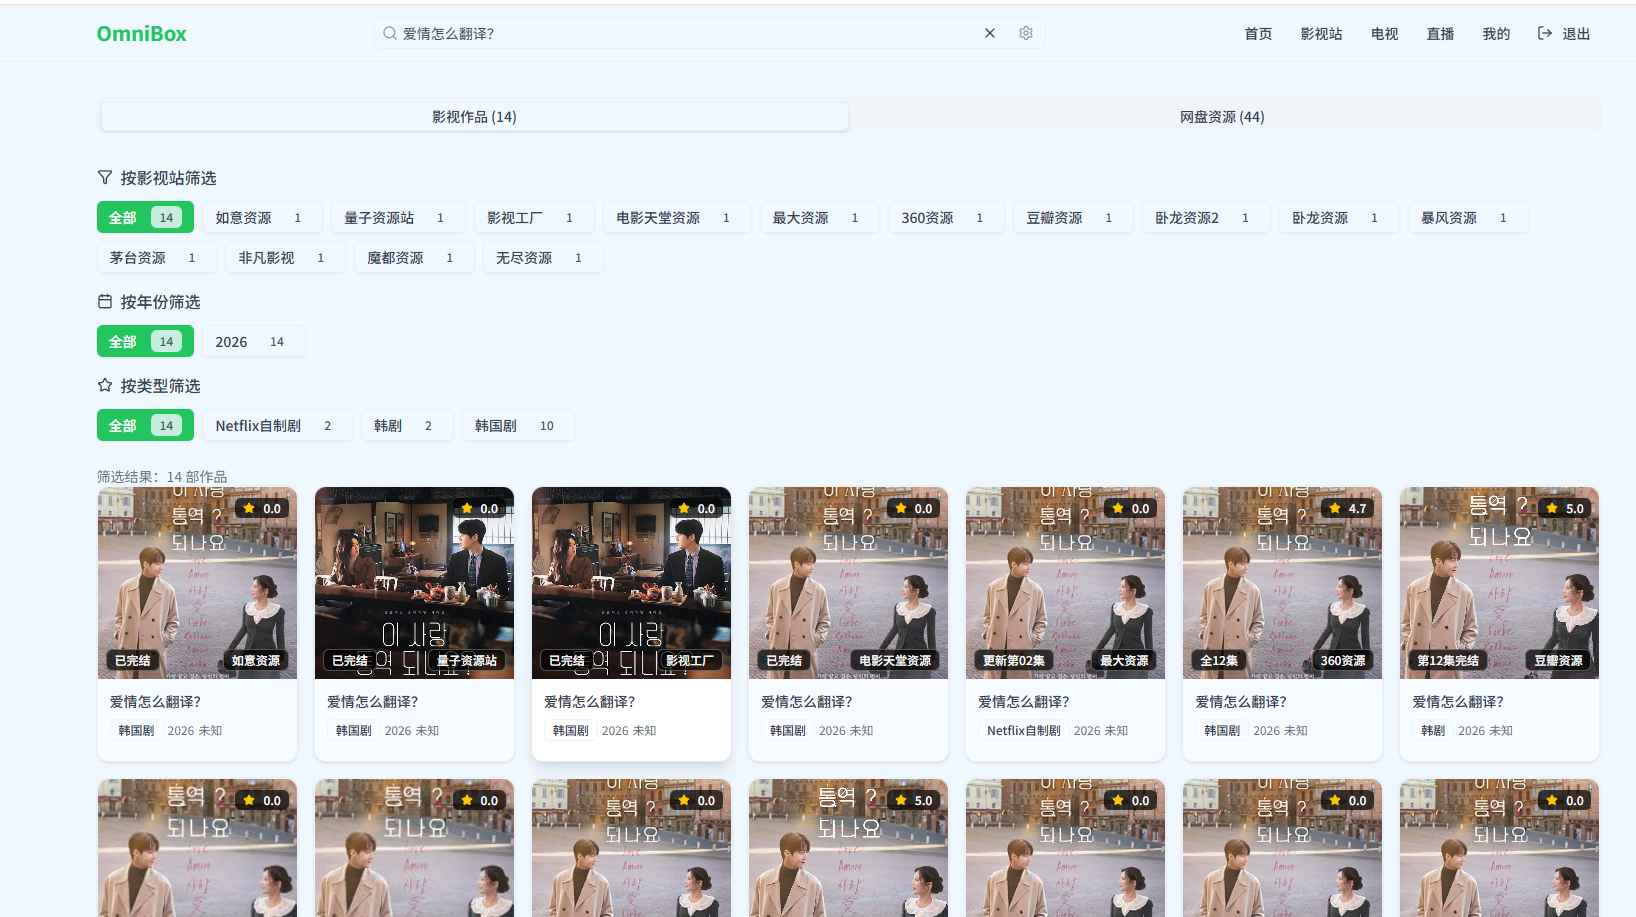Image resolution: width=1636 pixels, height=917 pixels.
Task: Select 全部 under the site filters
Action: 144,217
